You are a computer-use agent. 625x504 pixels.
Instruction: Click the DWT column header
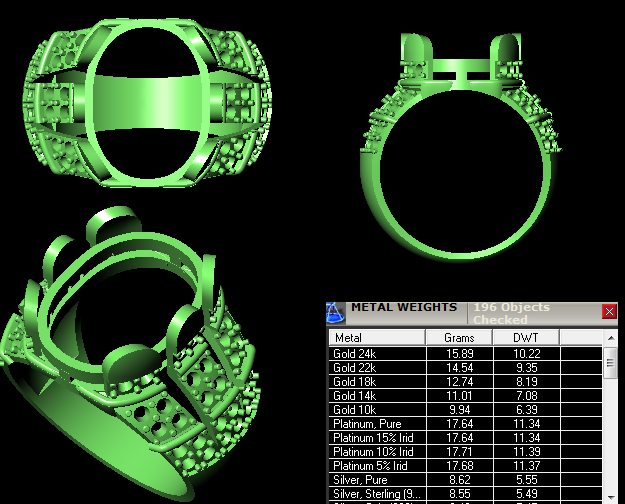pyautogui.click(x=526, y=337)
